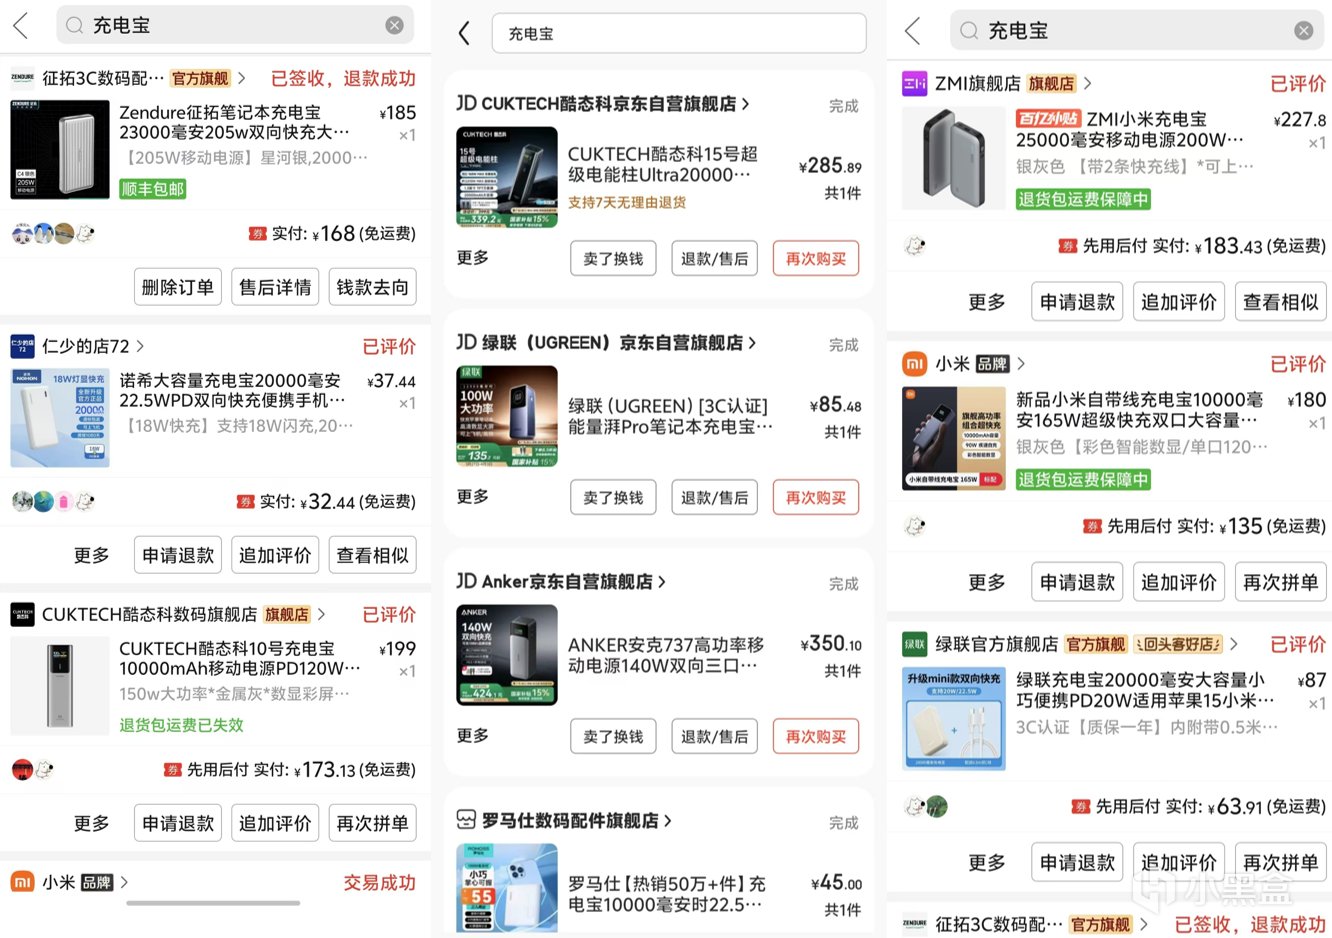Tap the group-buy avatars beside 实付 ¥168
Viewport: 1332px width, 938px height.
pyautogui.click(x=53, y=234)
